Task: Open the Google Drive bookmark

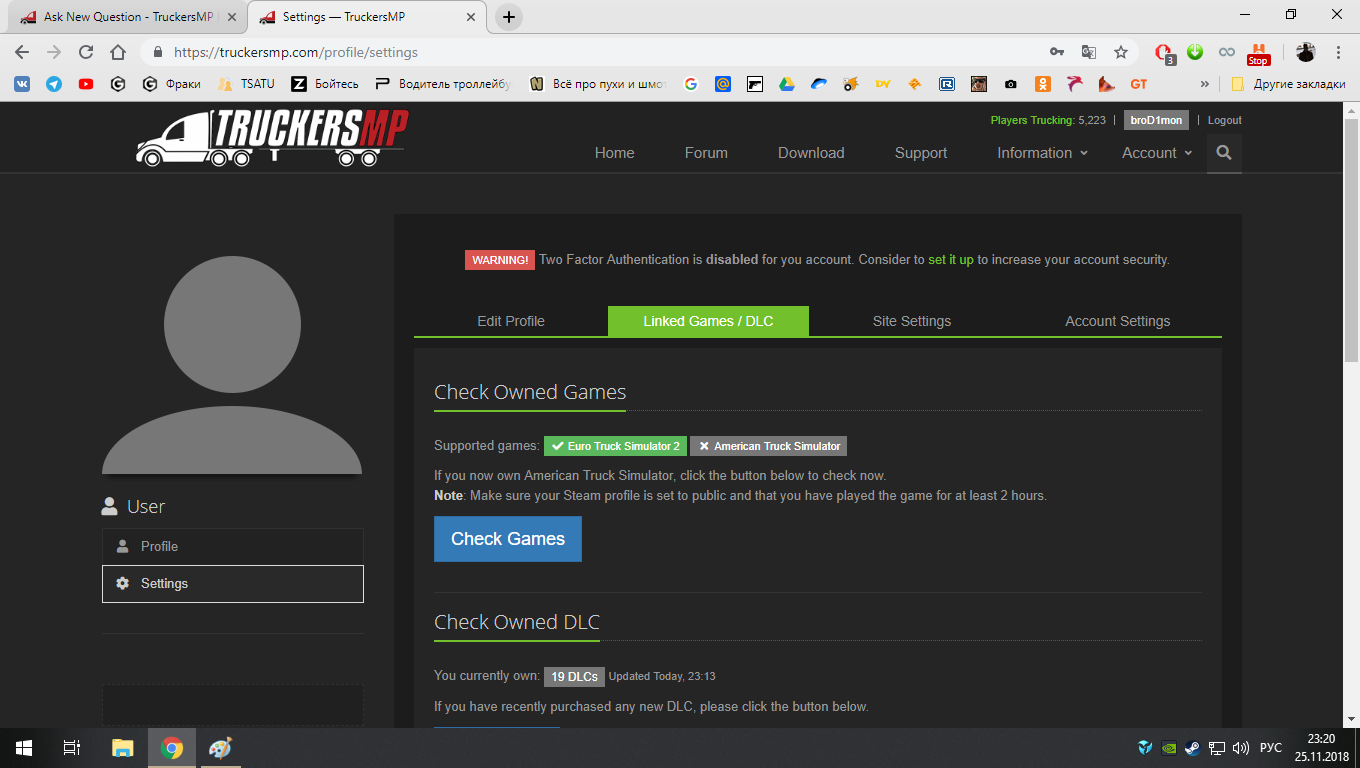Action: 787,84
